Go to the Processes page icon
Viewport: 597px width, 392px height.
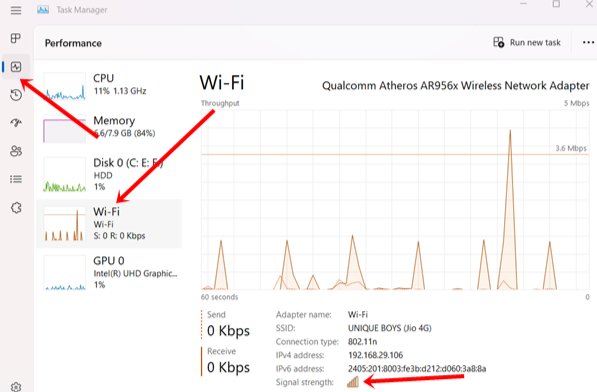[16, 38]
